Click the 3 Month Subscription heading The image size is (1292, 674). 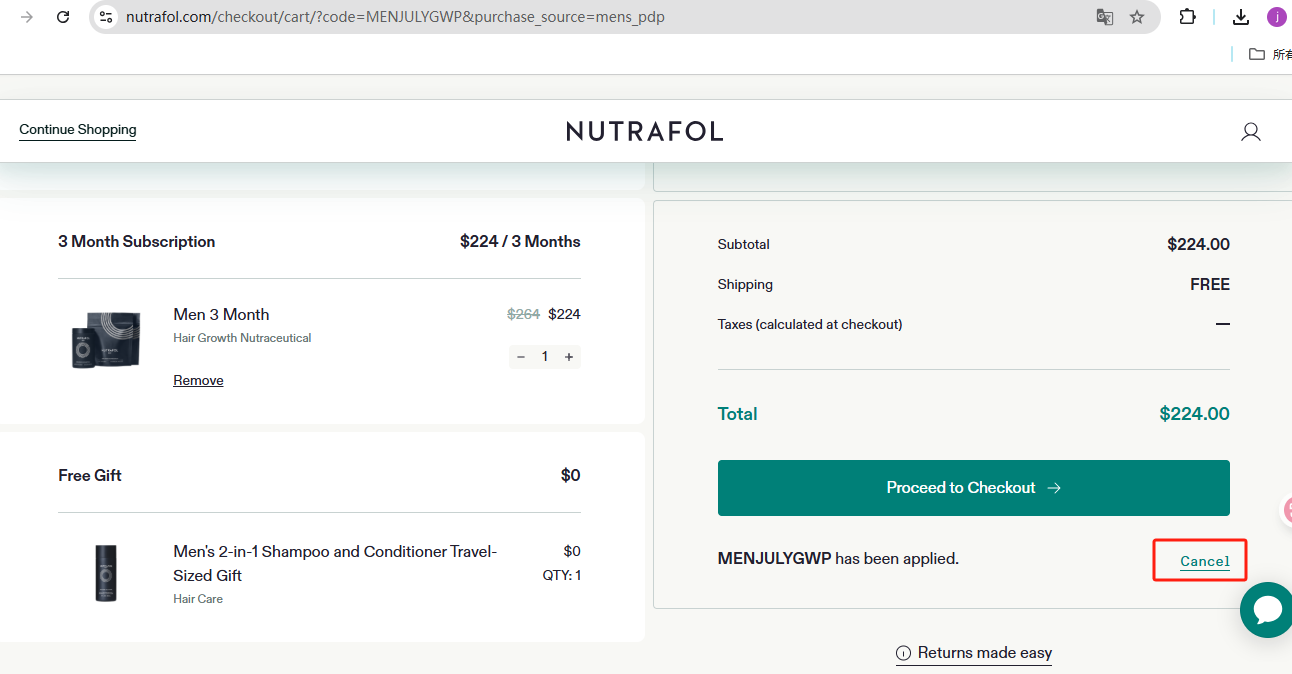[137, 241]
